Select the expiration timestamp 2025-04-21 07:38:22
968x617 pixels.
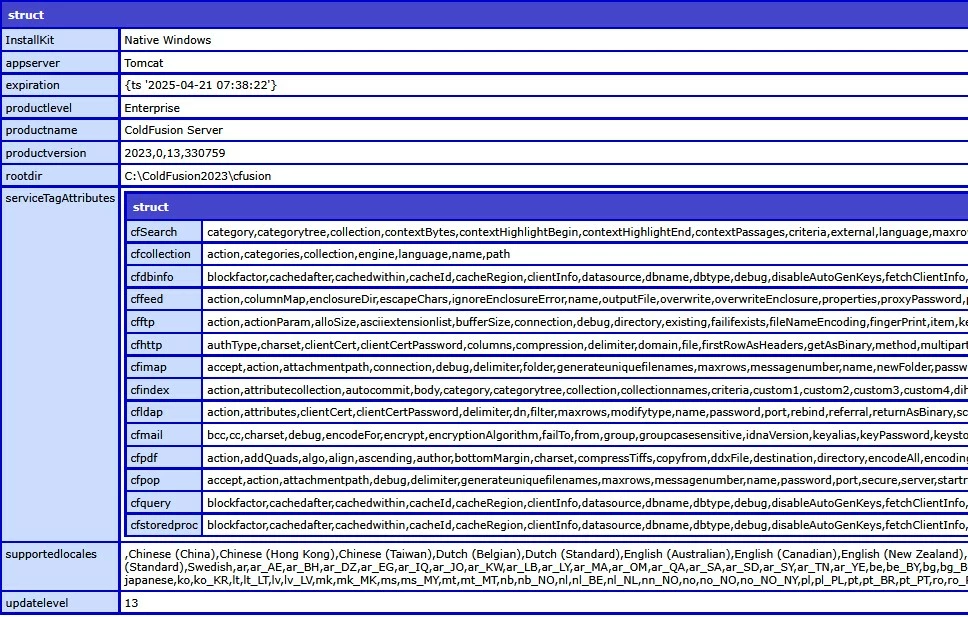click(201, 85)
